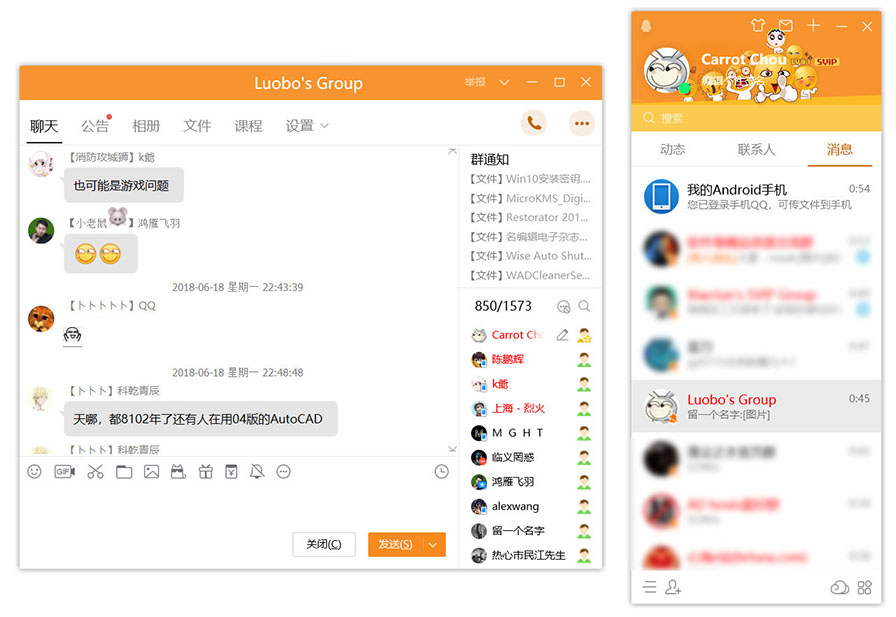Select the 消息 tab in QQ panel
The width and height of the screenshot is (896, 617).
(839, 150)
